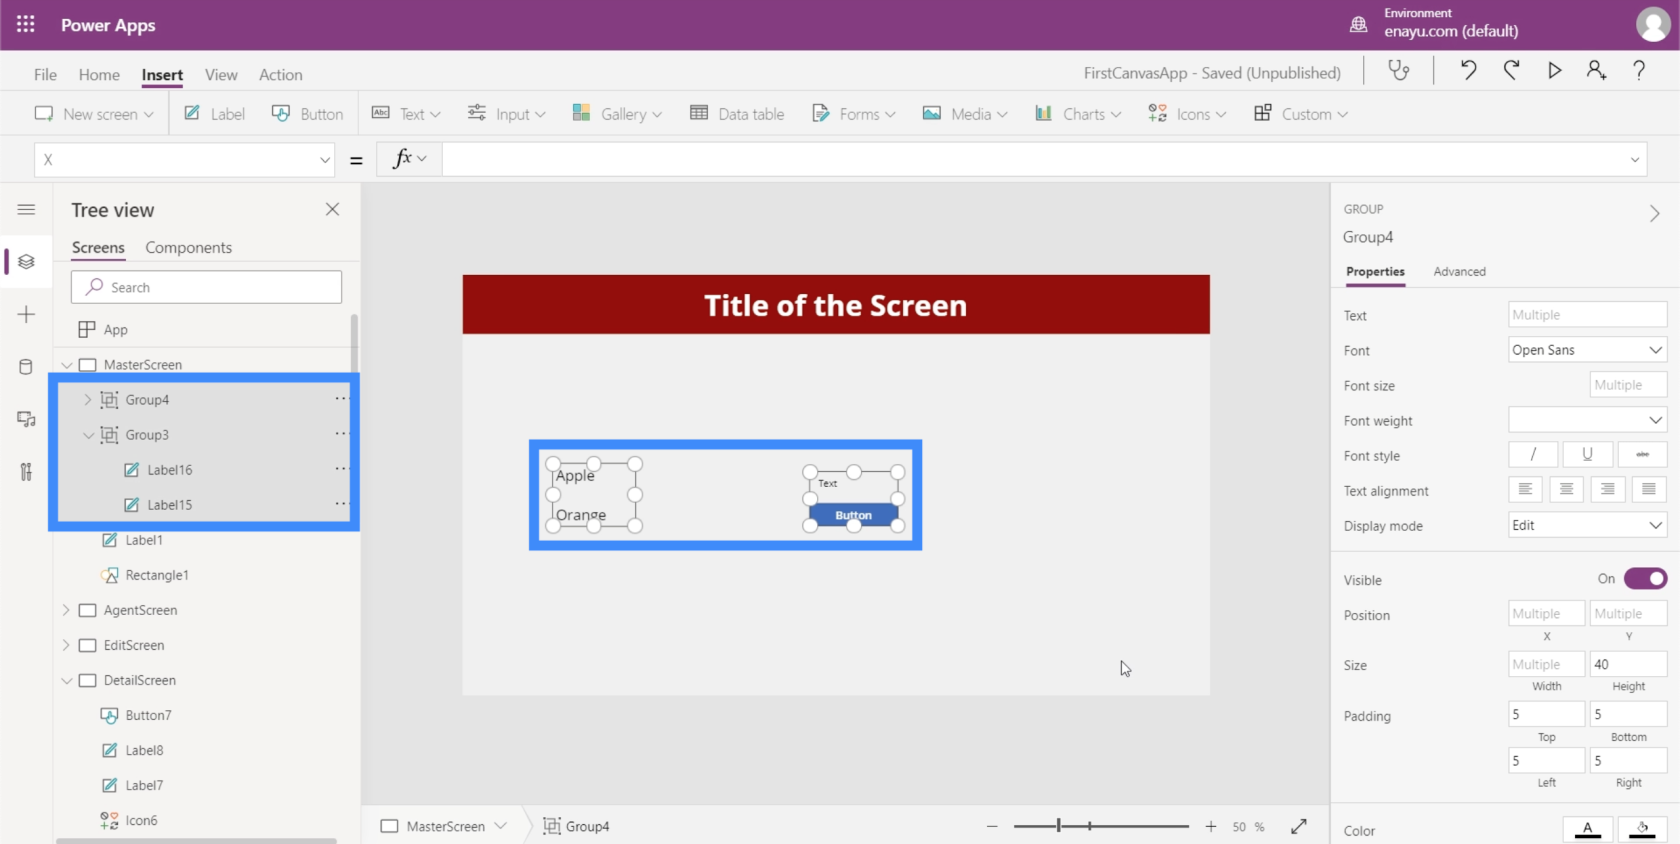Switch to the Components tab

pos(188,247)
